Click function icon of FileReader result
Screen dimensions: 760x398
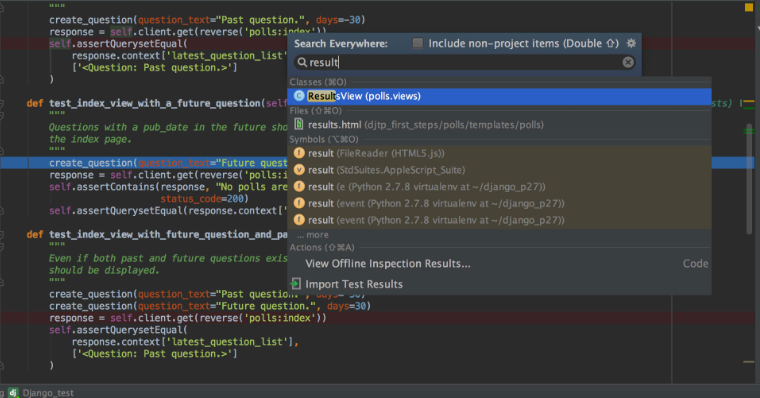[x=299, y=153]
